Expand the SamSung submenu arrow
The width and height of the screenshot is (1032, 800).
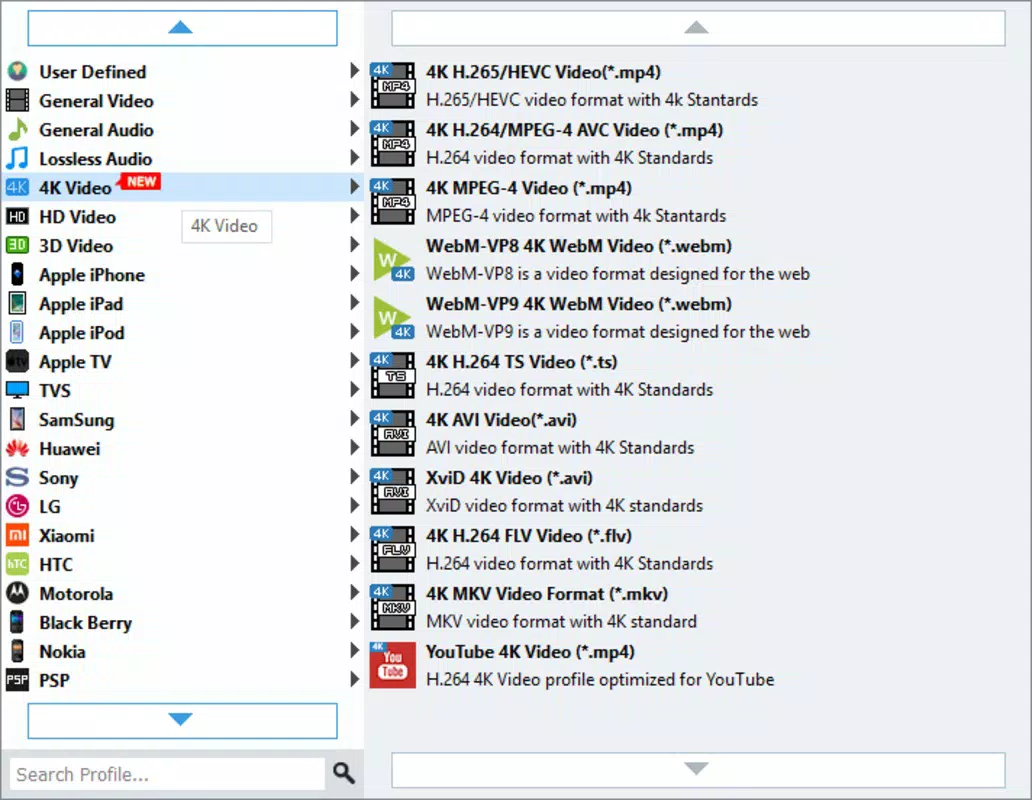point(354,418)
